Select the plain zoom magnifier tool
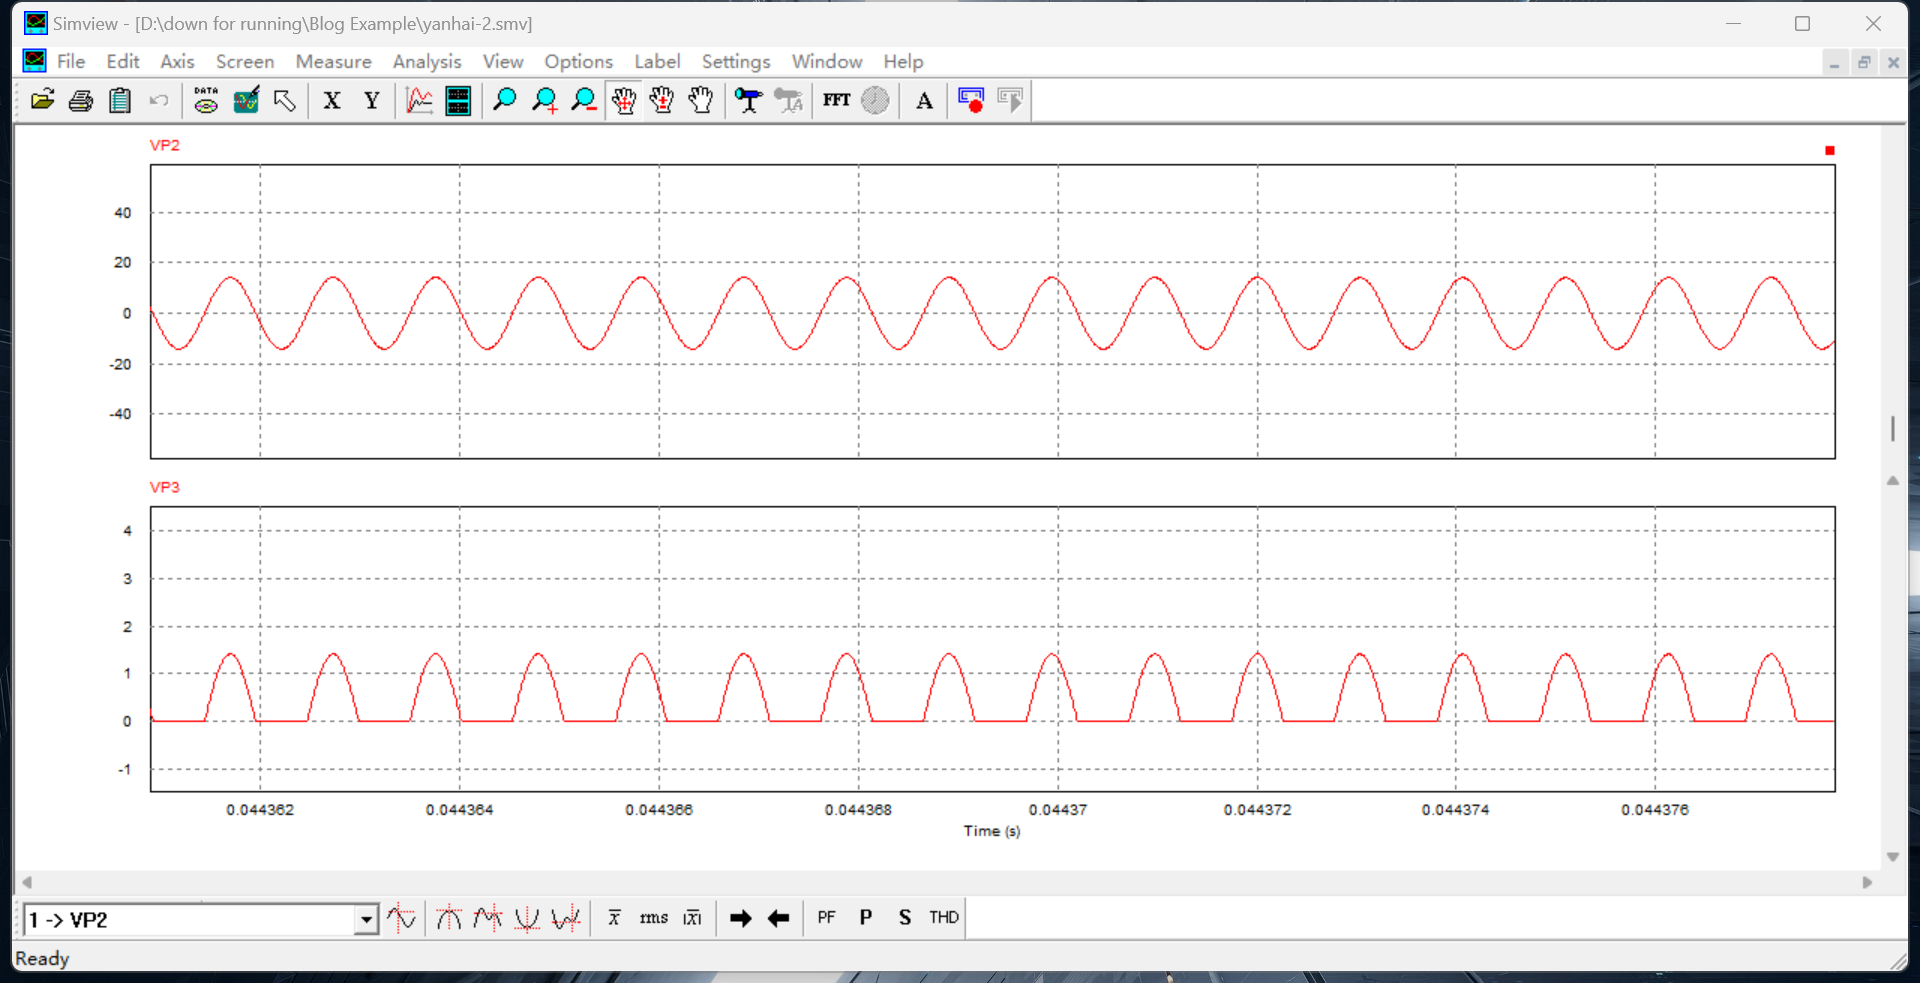The width and height of the screenshot is (1920, 983). 505,100
